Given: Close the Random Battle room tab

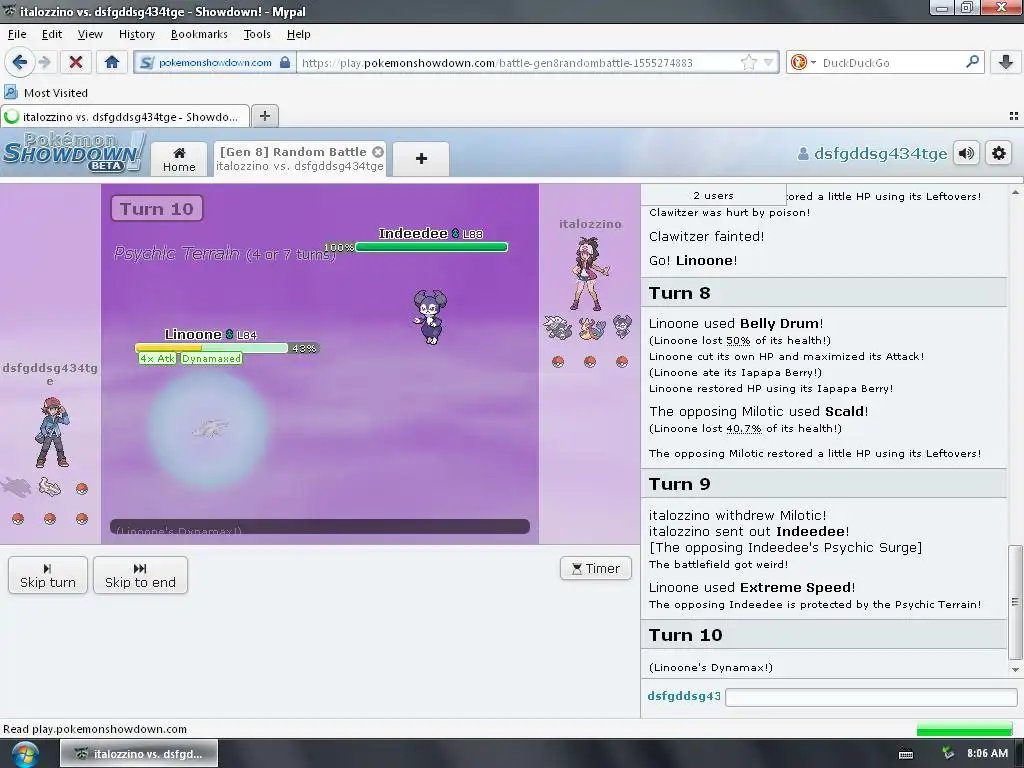Looking at the screenshot, I should (377, 152).
